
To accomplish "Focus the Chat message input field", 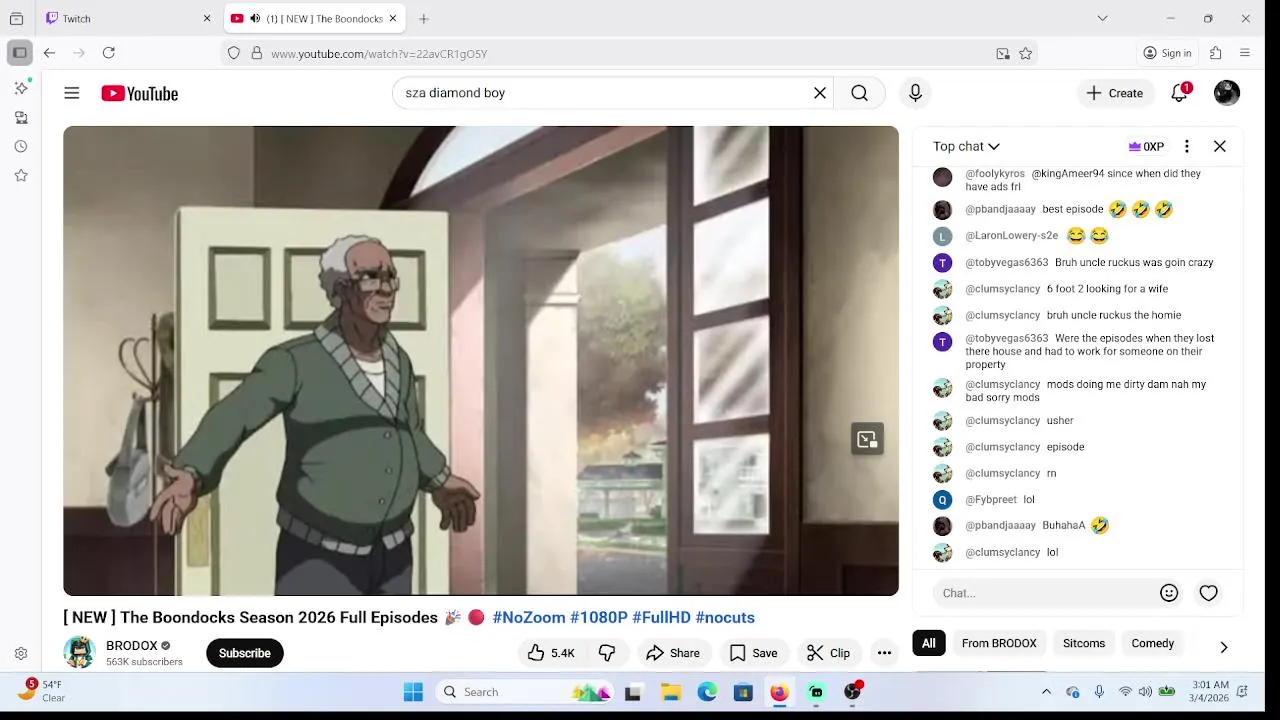I will pyautogui.click(x=1046, y=593).
